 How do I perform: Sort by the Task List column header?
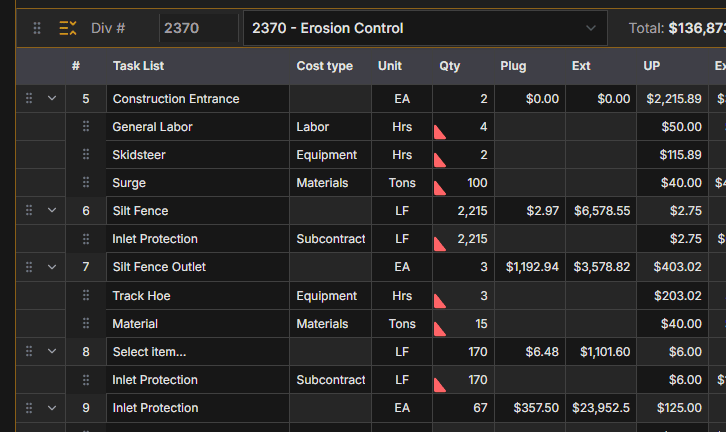pos(138,66)
